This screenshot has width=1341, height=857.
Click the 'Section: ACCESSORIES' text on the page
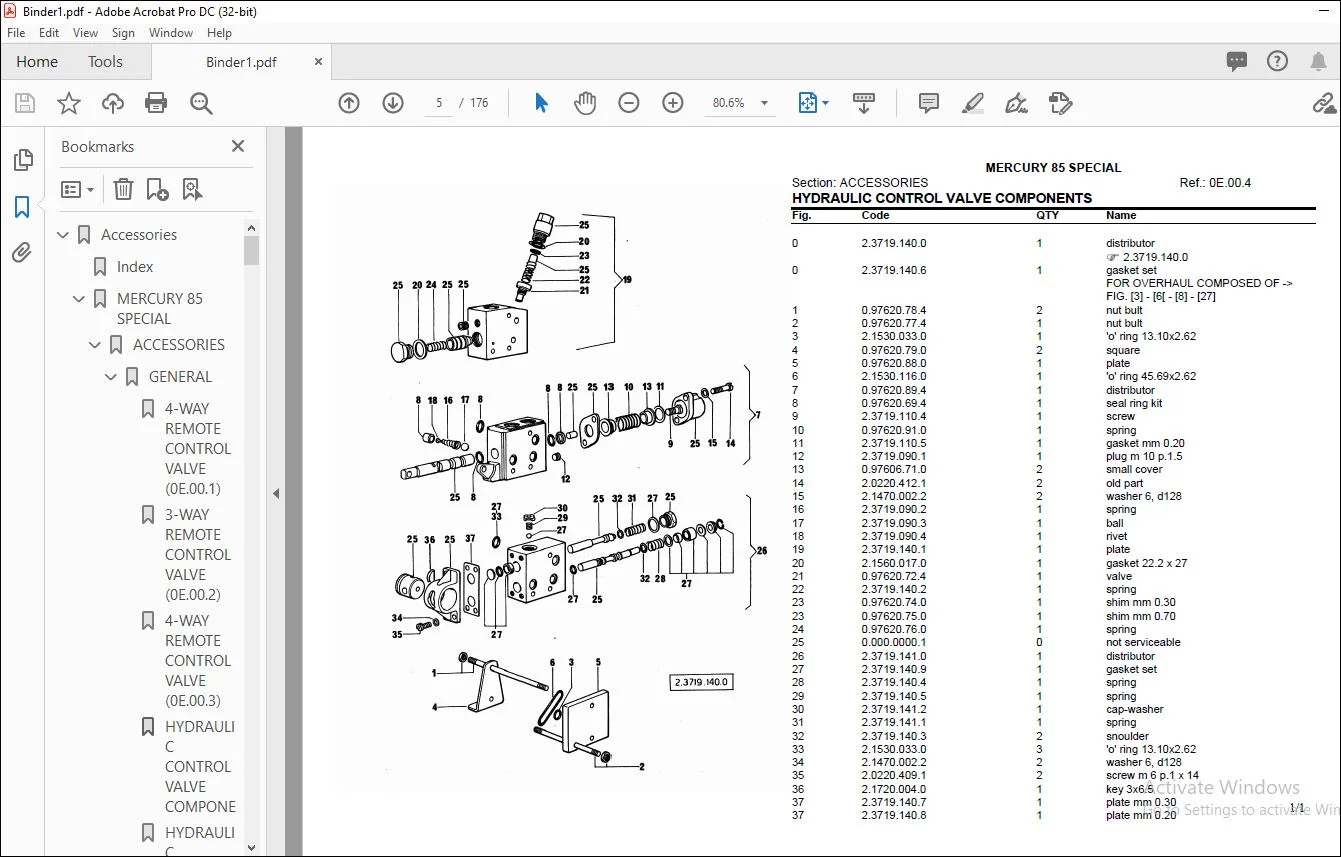pyautogui.click(x=860, y=183)
